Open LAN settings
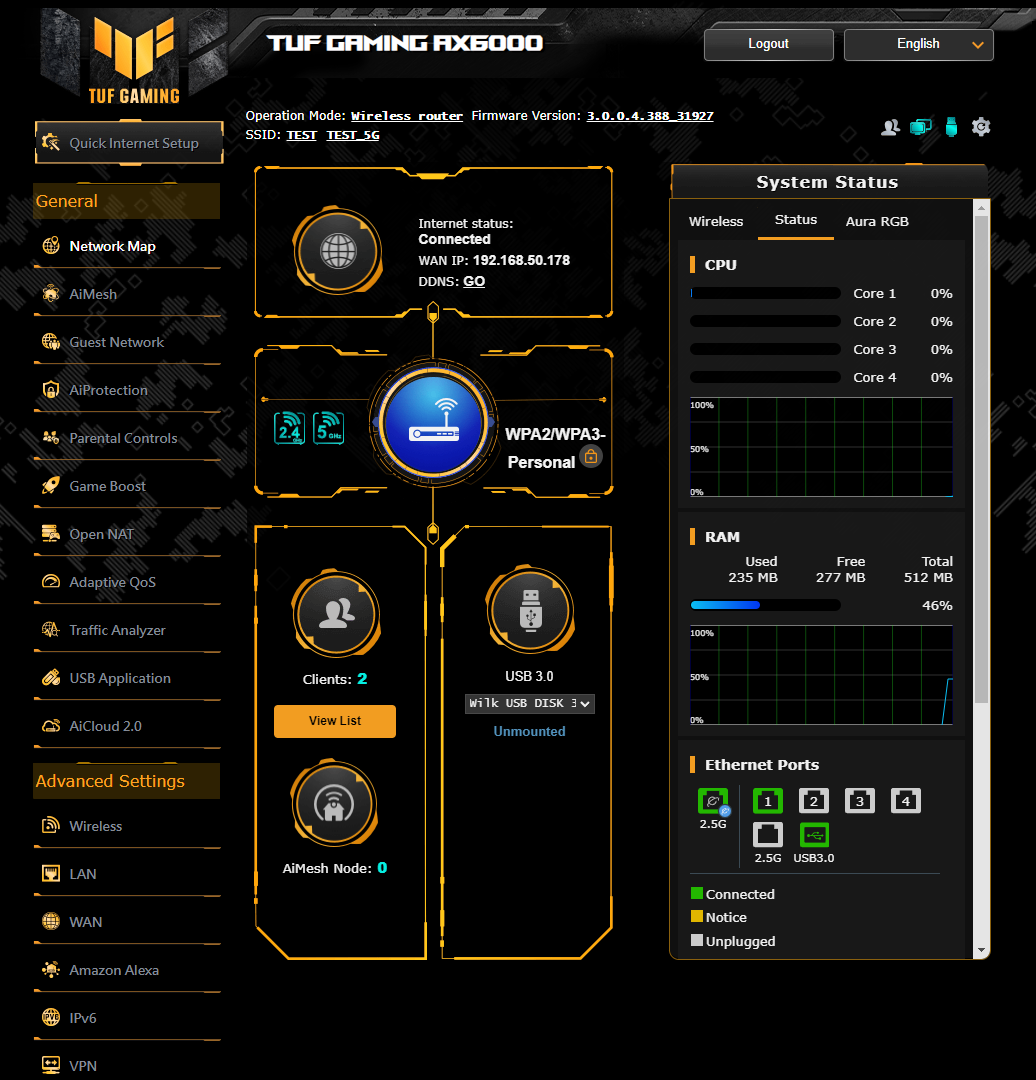The image size is (1036, 1080). point(127,874)
